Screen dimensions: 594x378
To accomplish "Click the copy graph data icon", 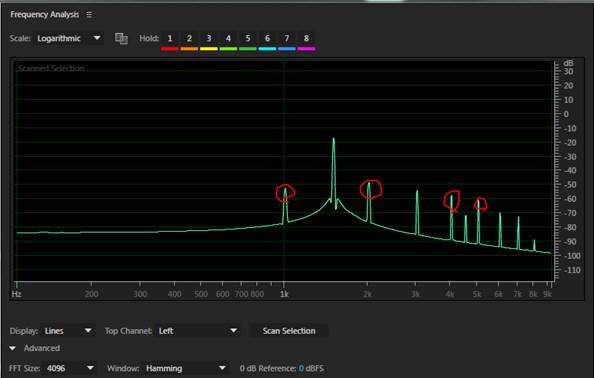I will 121,39.
